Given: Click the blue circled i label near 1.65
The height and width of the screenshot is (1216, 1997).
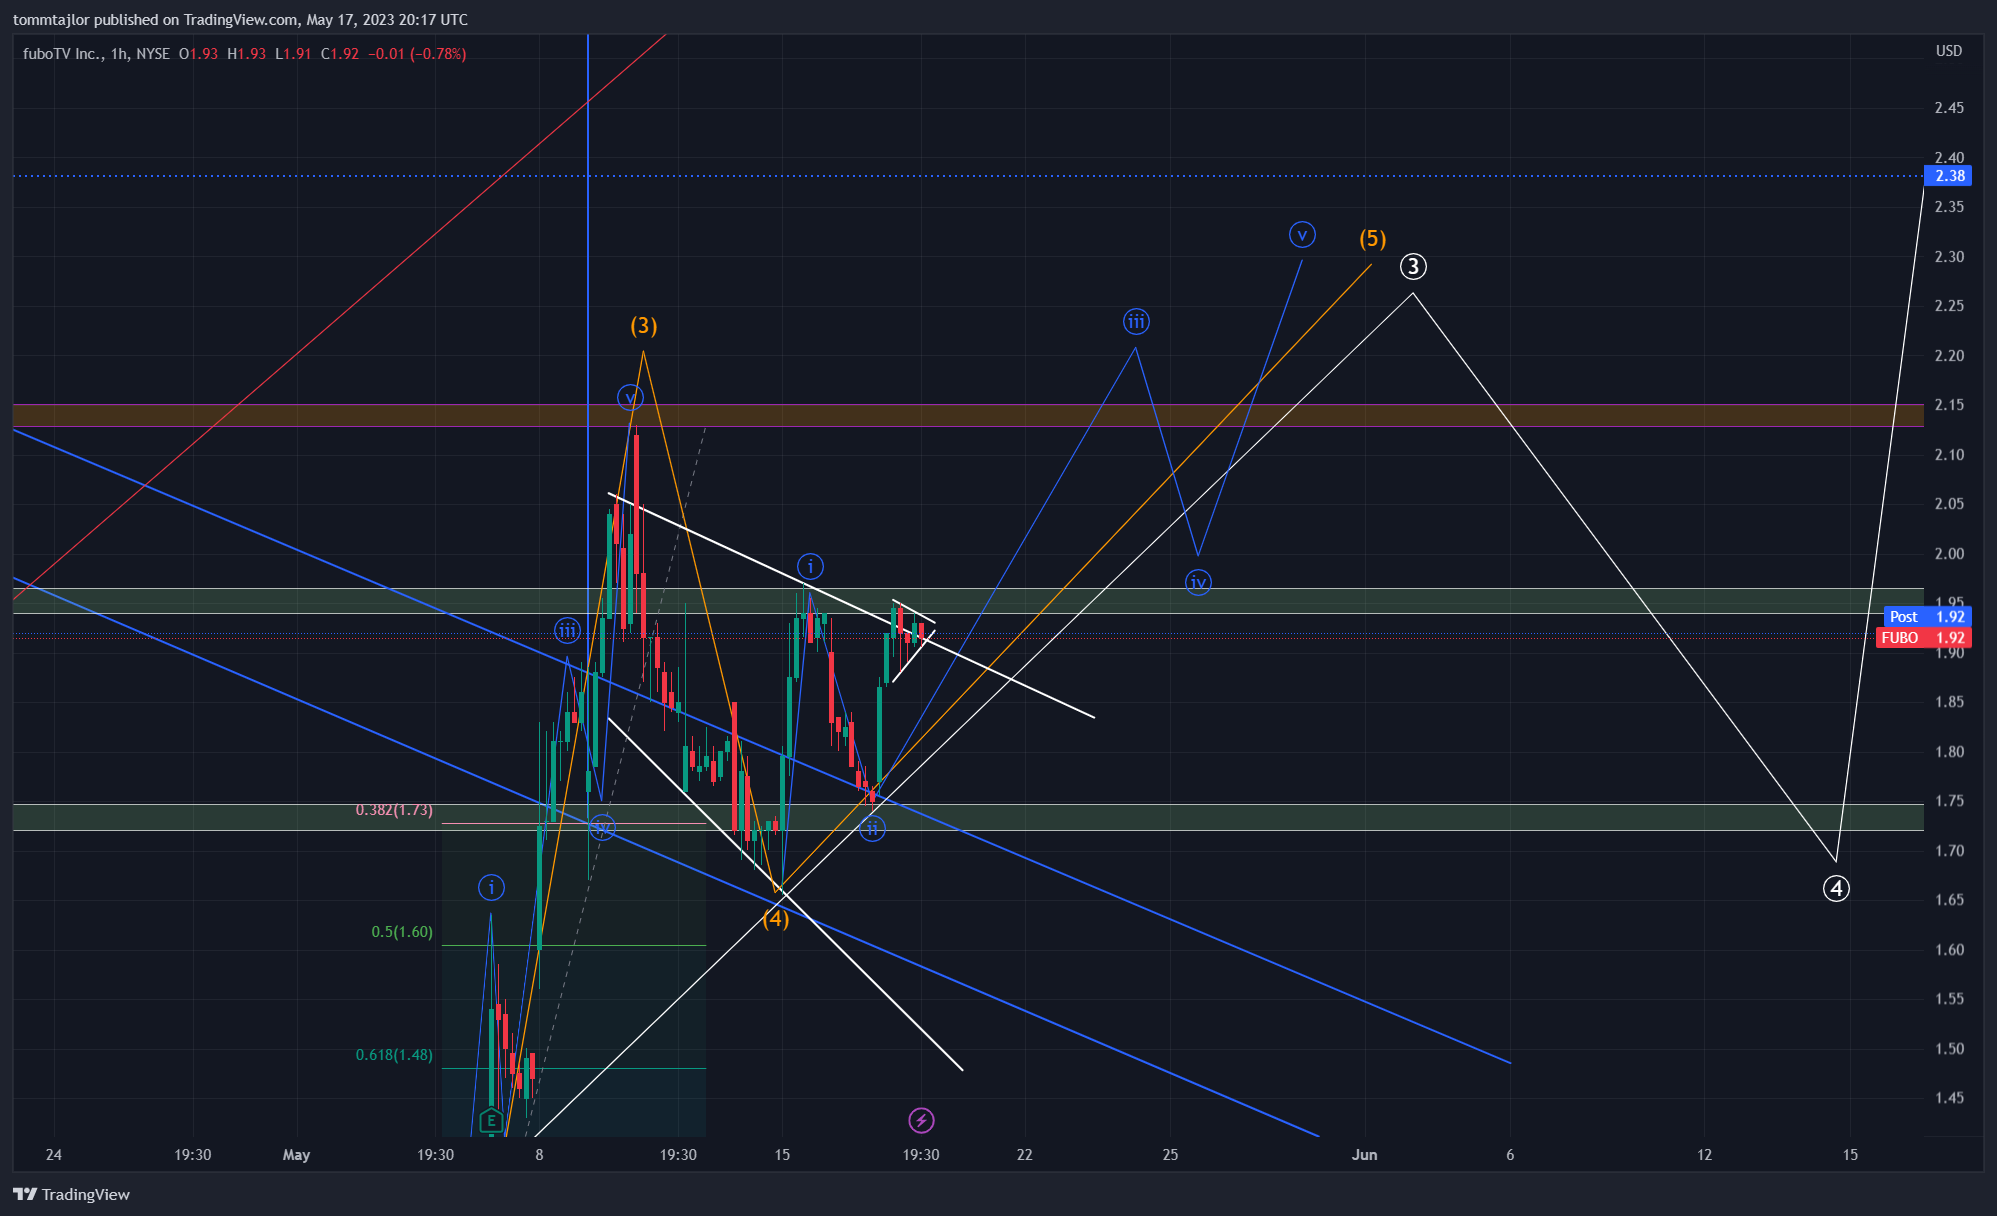Looking at the screenshot, I should 491,887.
